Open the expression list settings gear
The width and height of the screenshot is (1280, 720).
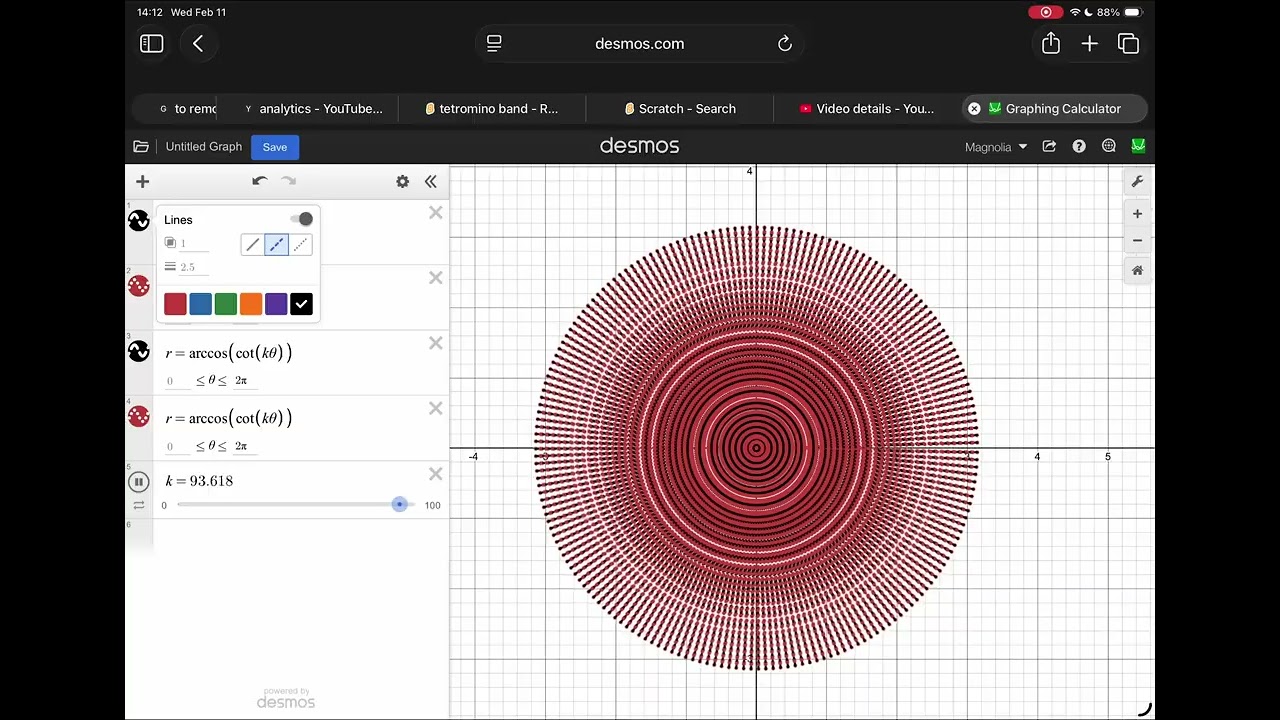[402, 181]
